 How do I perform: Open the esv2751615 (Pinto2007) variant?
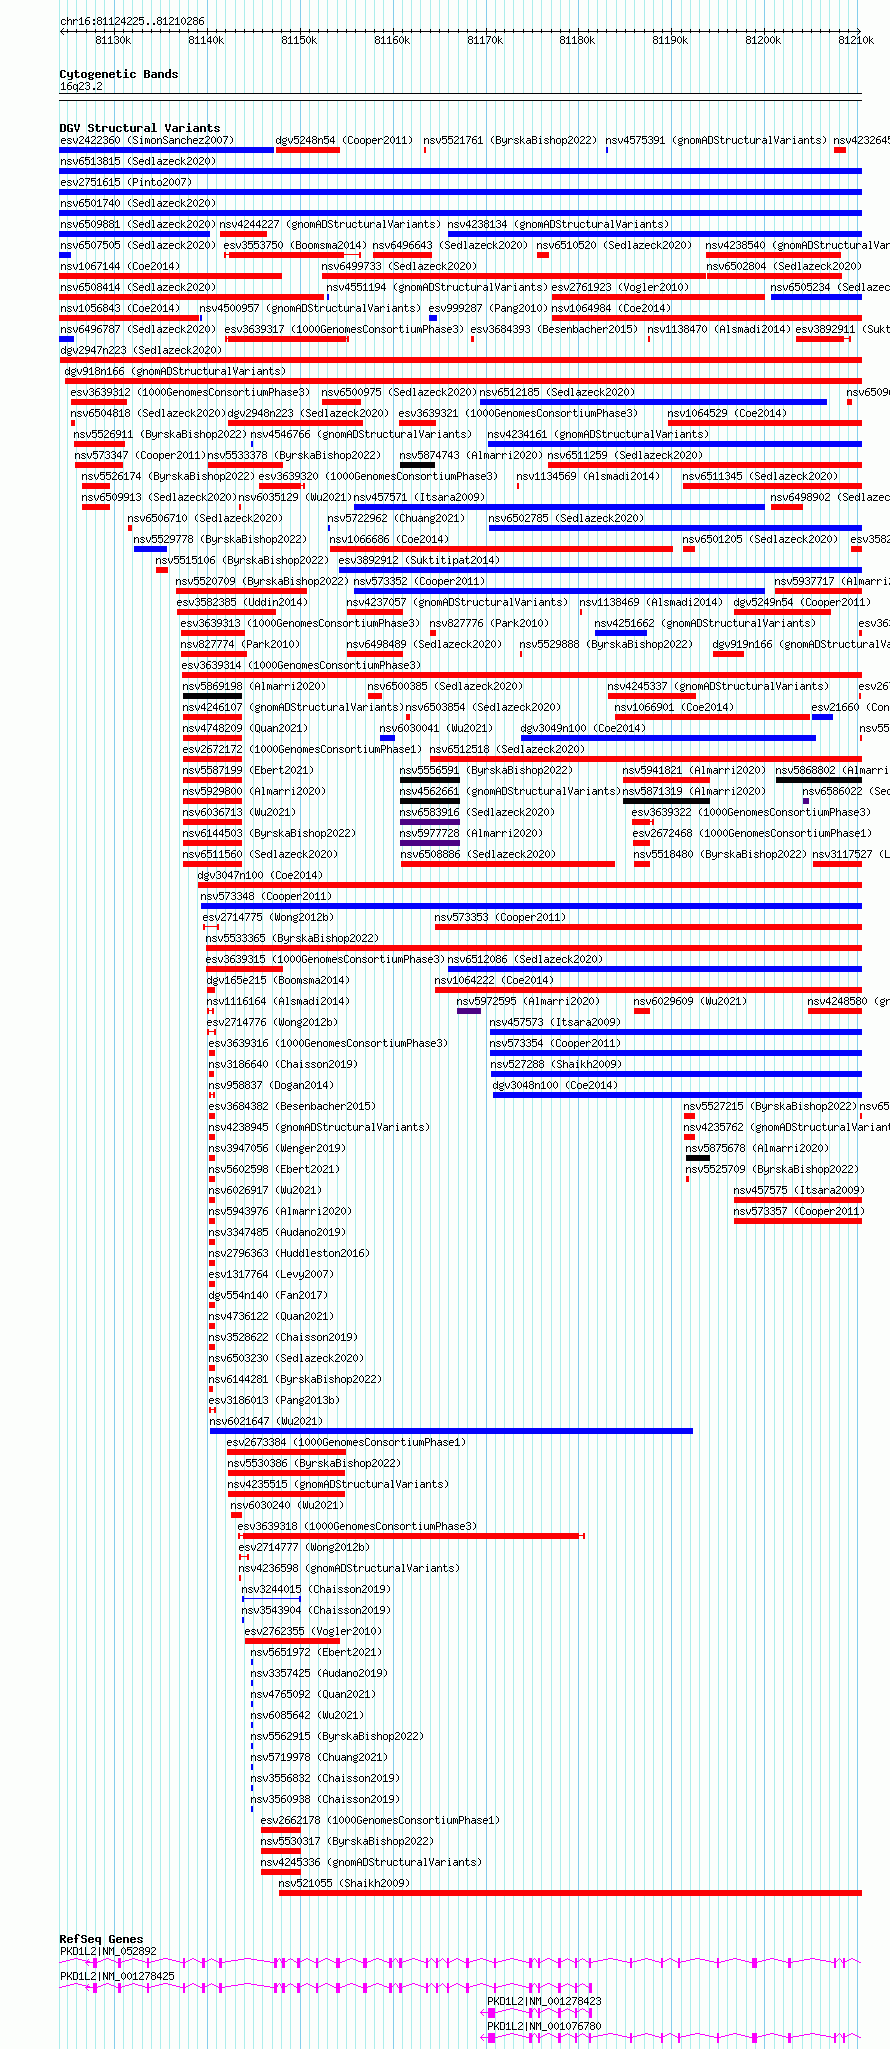click(x=126, y=182)
